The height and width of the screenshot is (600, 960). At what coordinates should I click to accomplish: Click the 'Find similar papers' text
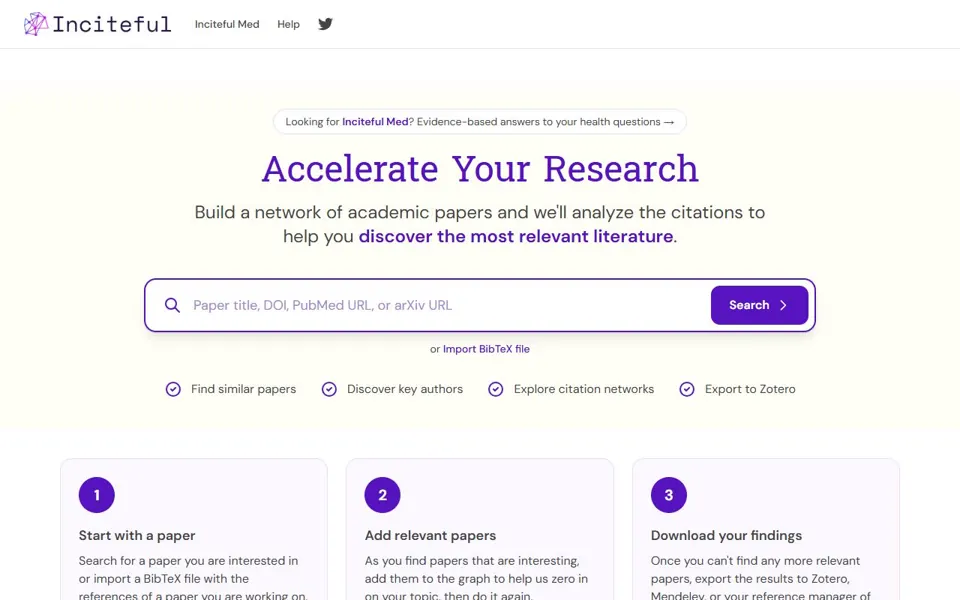click(x=244, y=389)
